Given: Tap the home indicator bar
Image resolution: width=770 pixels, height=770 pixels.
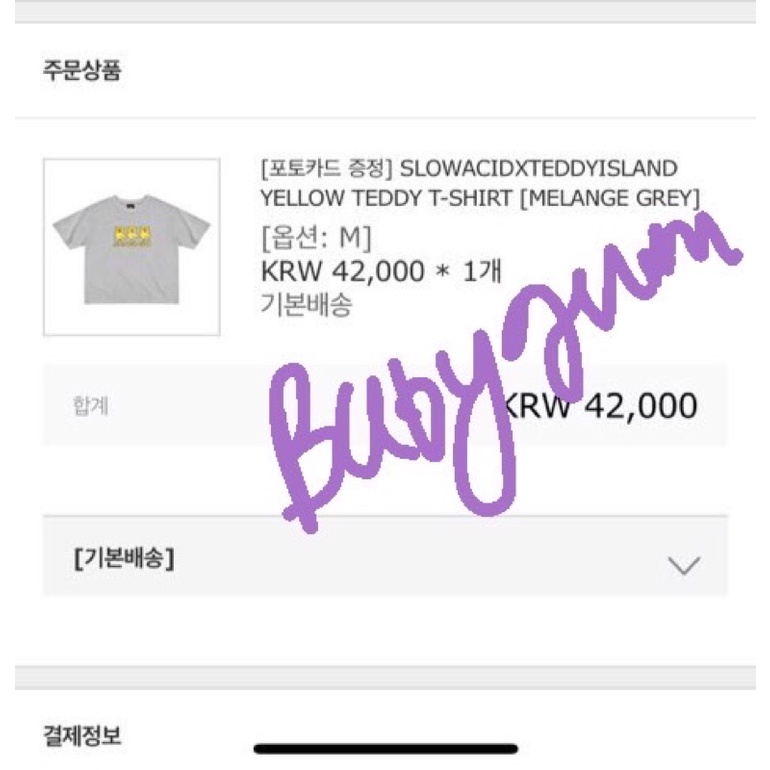Looking at the screenshot, I should tap(386, 748).
